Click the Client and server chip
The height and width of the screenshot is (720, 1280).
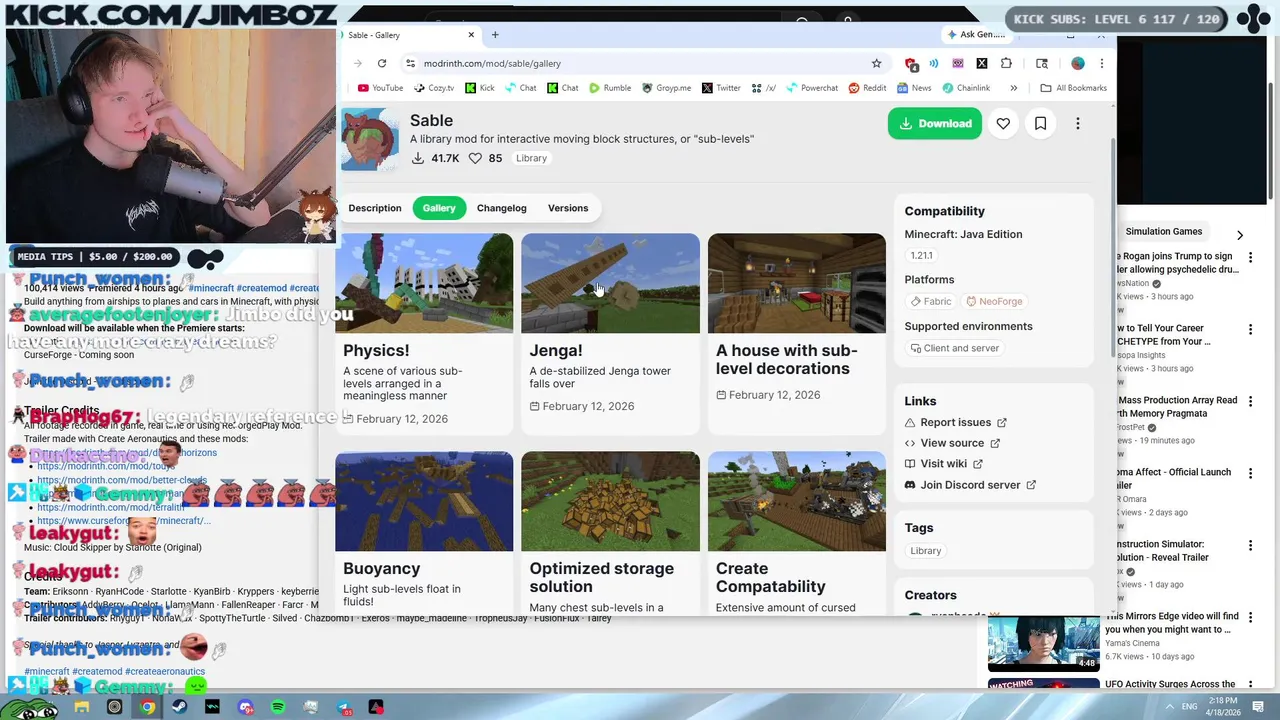(x=954, y=348)
